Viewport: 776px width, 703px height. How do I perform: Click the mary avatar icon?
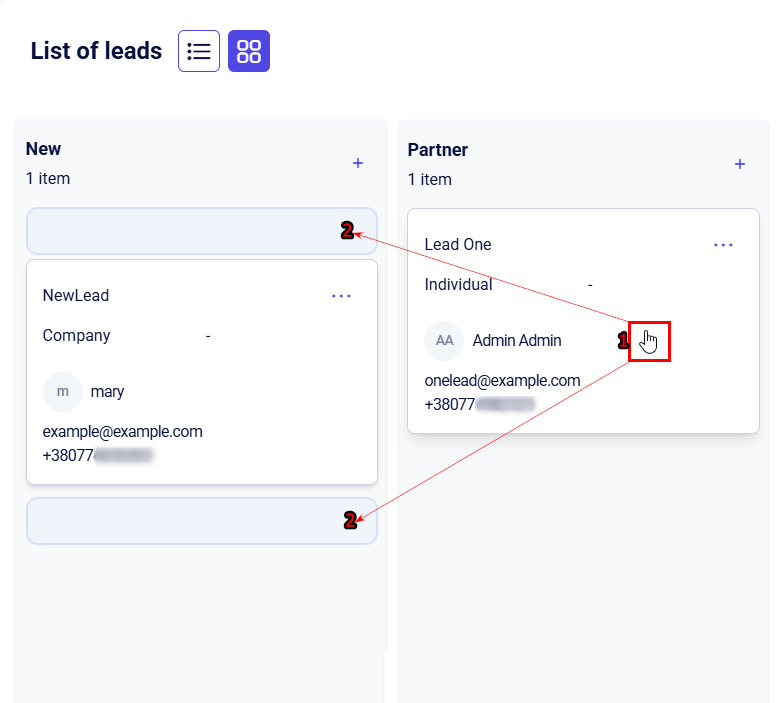[x=63, y=392]
